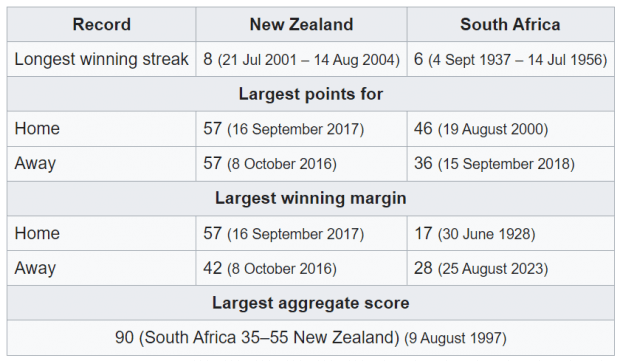Click New Zealand's away 57 points for cell
Screen dimensions: 620x361
pos(301,164)
